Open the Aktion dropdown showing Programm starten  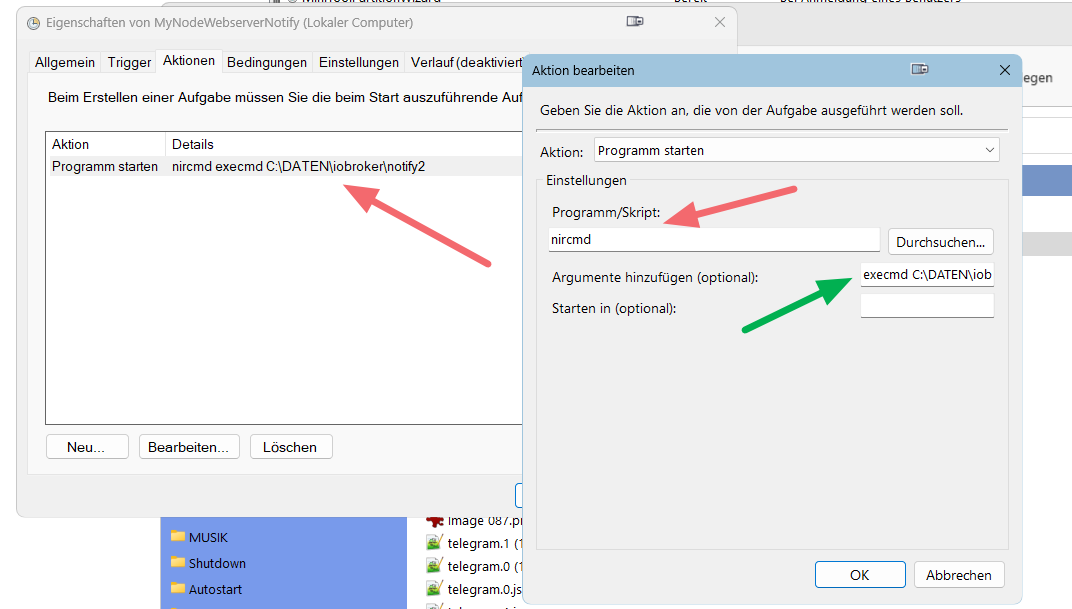pos(796,150)
